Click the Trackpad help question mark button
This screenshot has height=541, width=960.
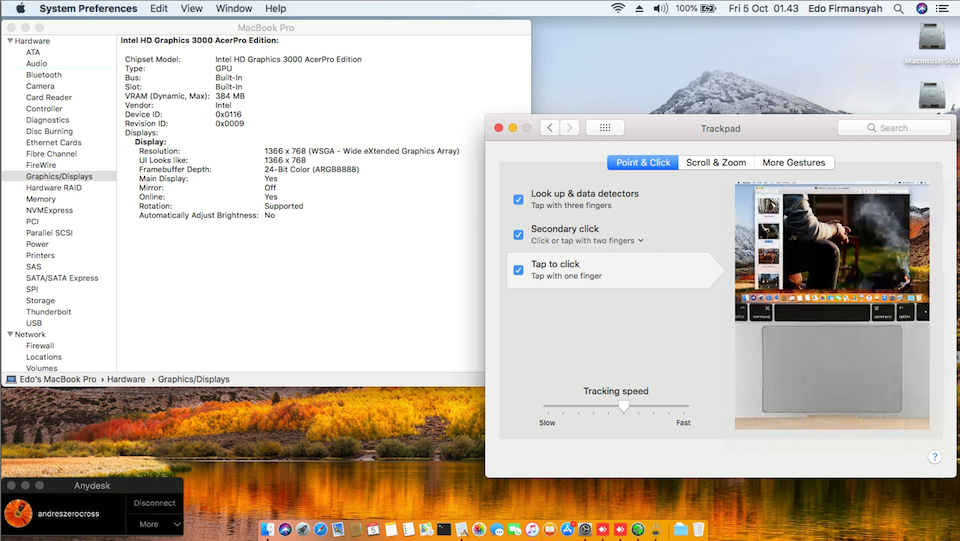tap(935, 457)
